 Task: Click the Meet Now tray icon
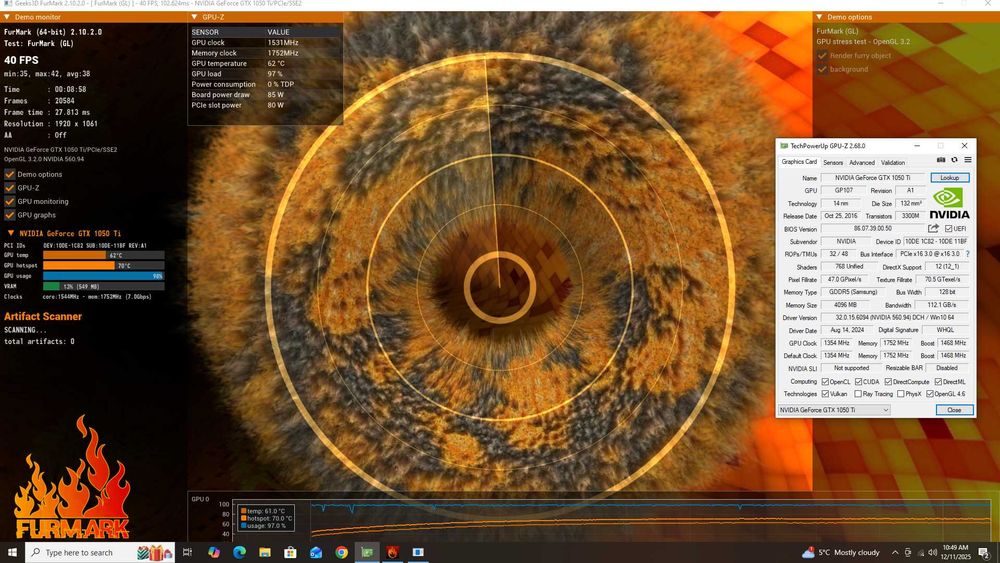tap(908, 553)
